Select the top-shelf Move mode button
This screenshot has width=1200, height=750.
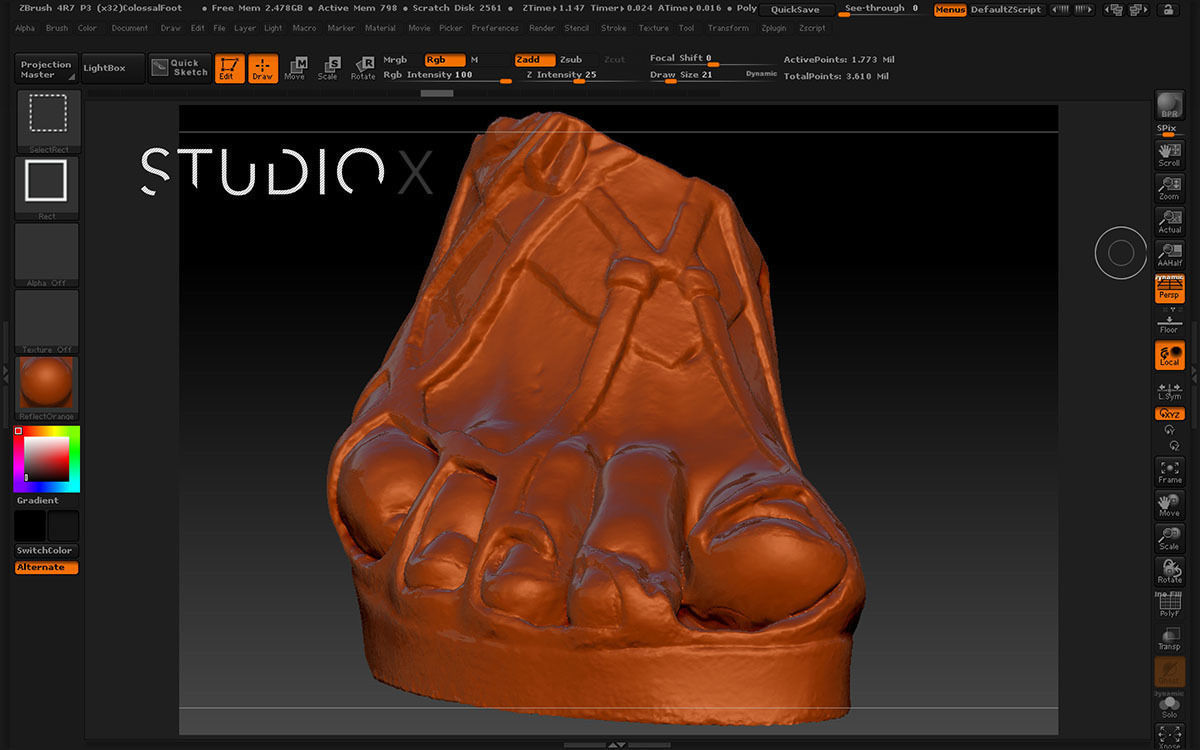click(295, 68)
